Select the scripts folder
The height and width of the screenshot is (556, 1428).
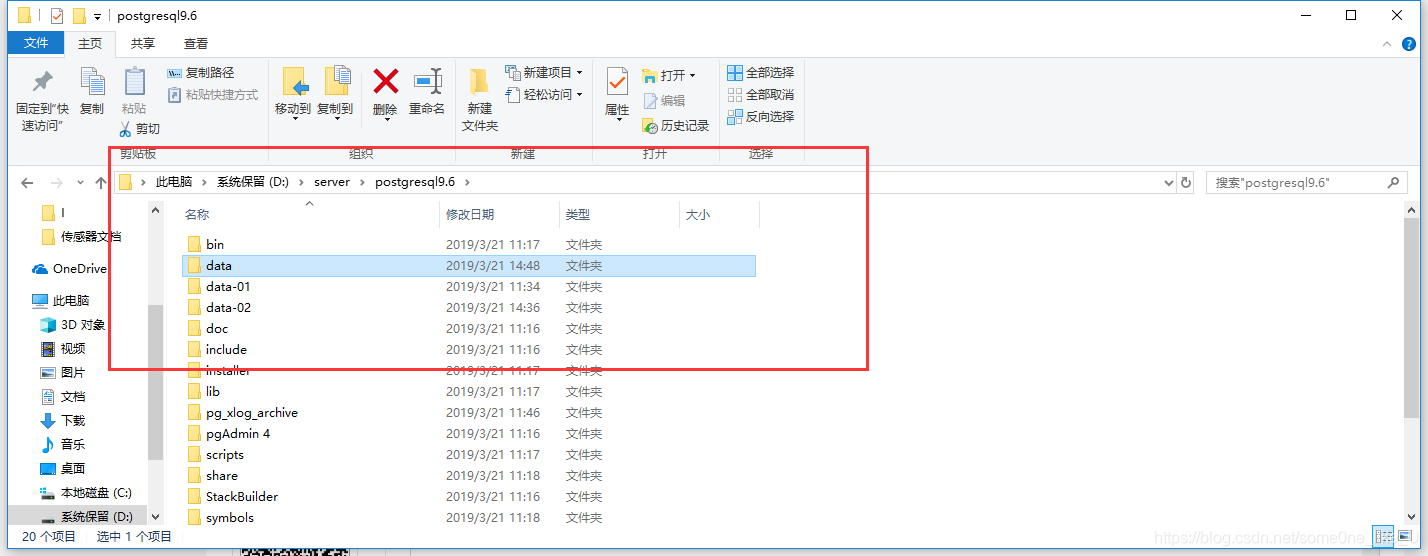click(x=468, y=454)
